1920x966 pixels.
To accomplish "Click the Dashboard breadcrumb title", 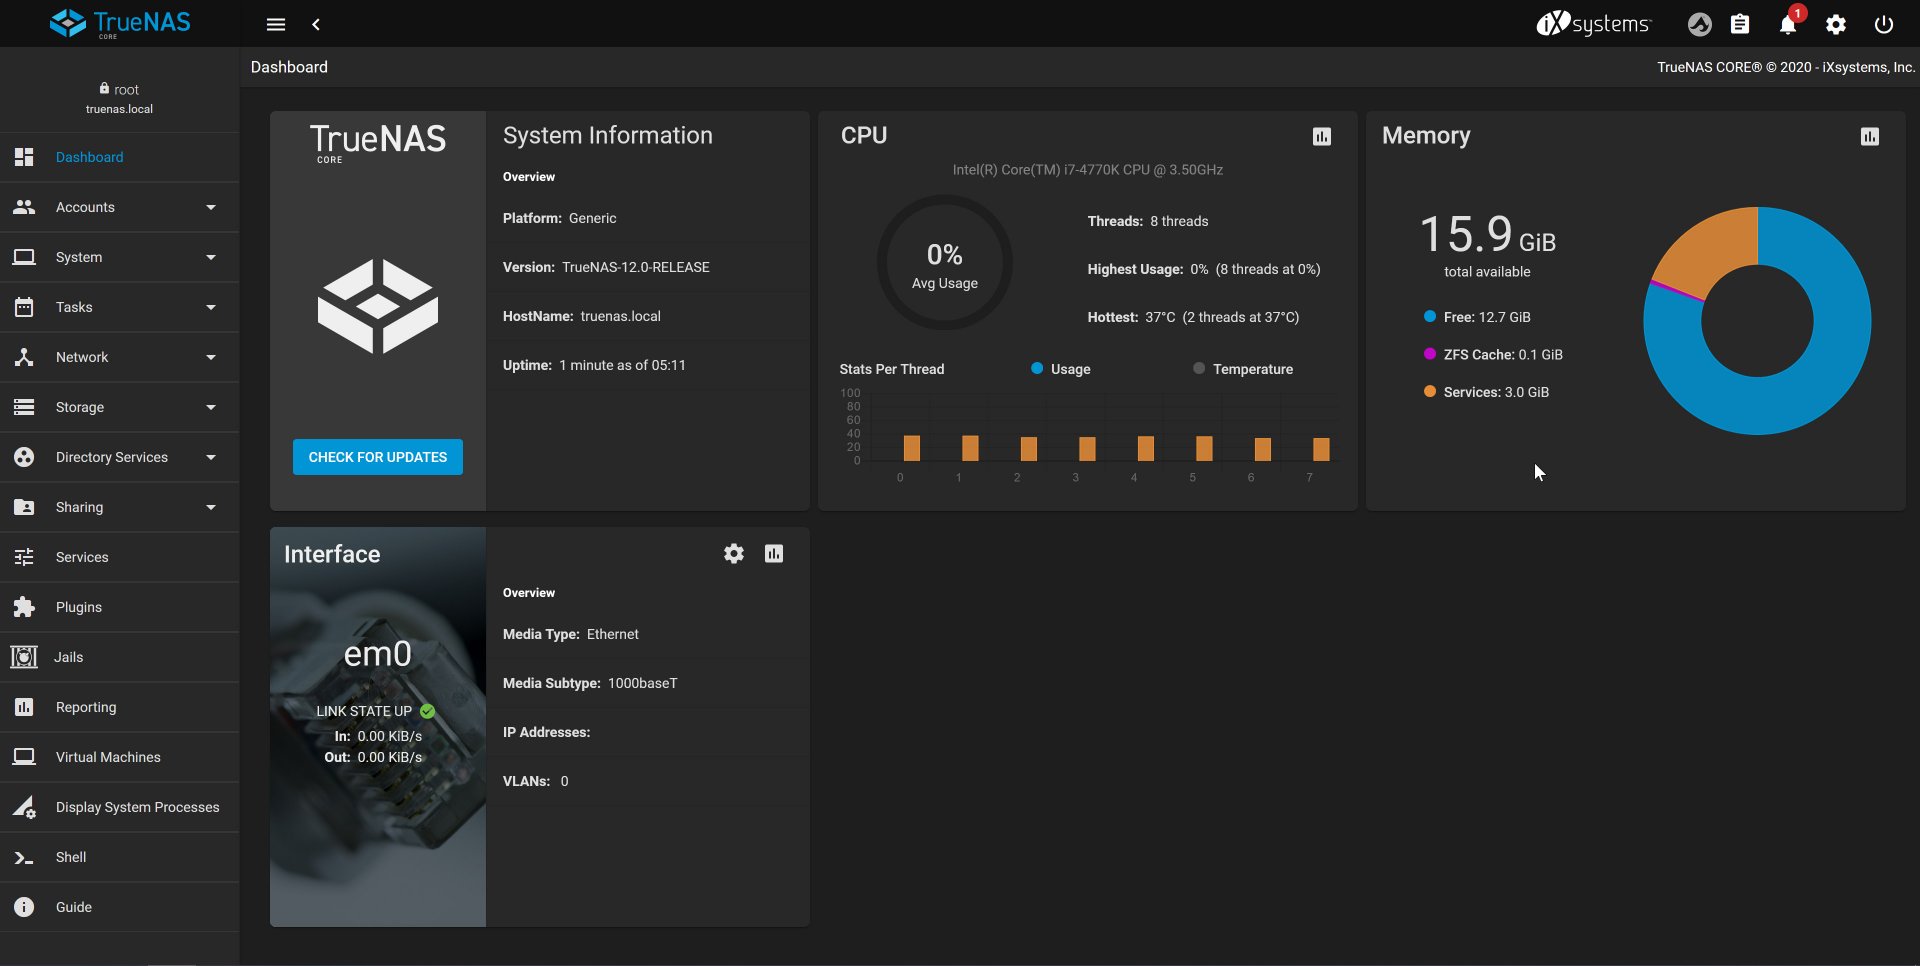I will pyautogui.click(x=289, y=67).
